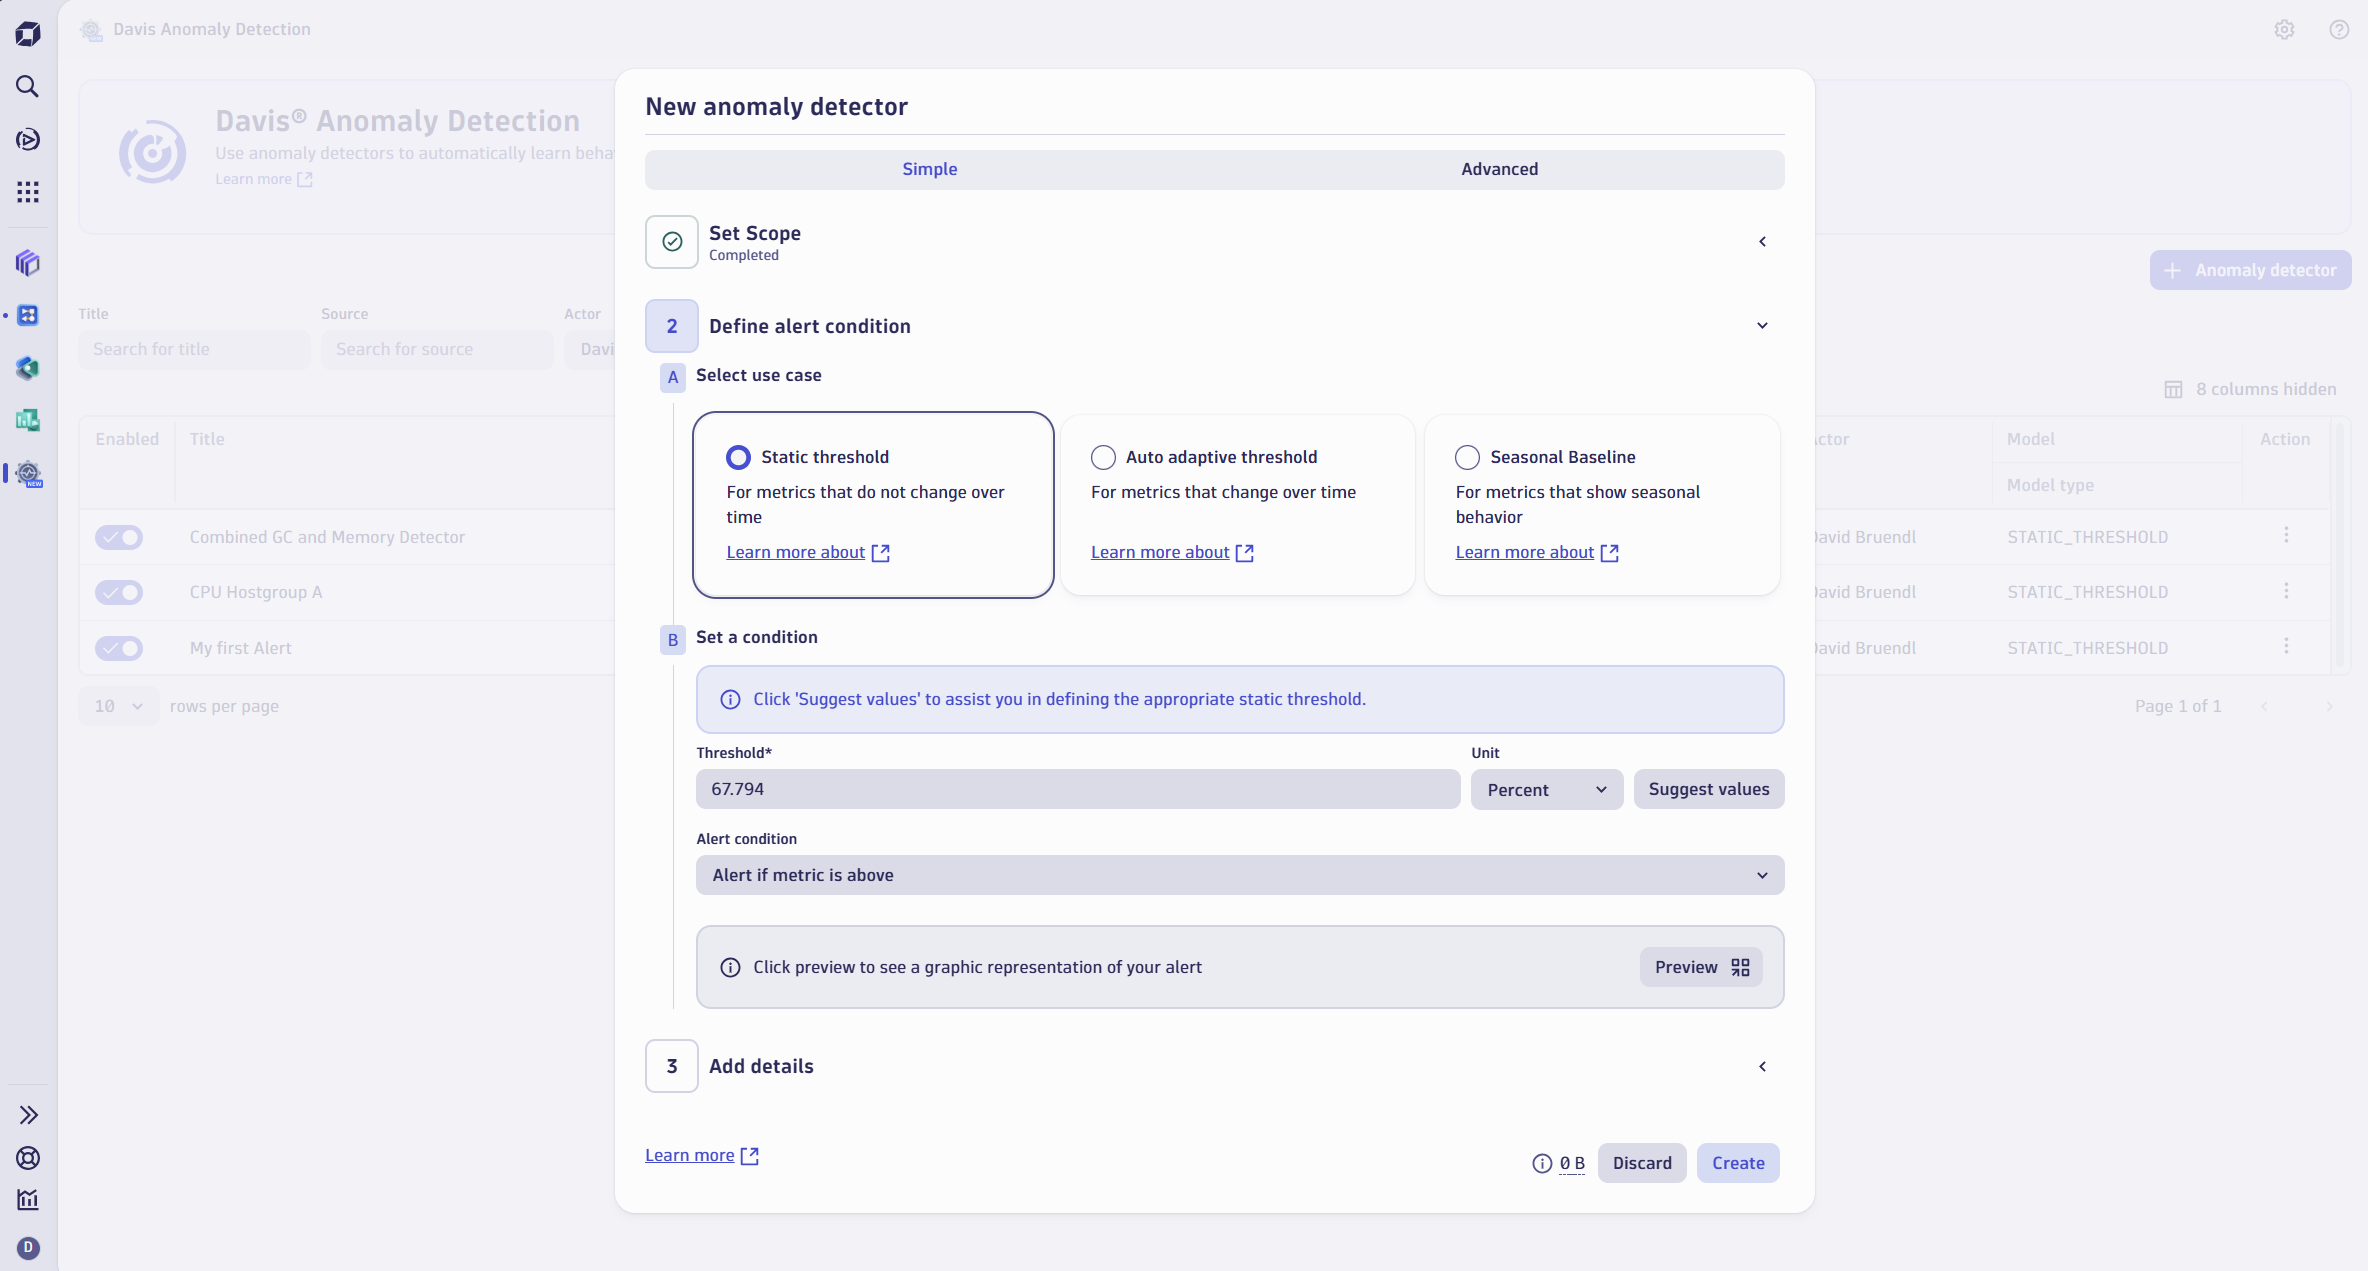
Task: Expand the Set Scope section chevron
Action: (x=1762, y=242)
